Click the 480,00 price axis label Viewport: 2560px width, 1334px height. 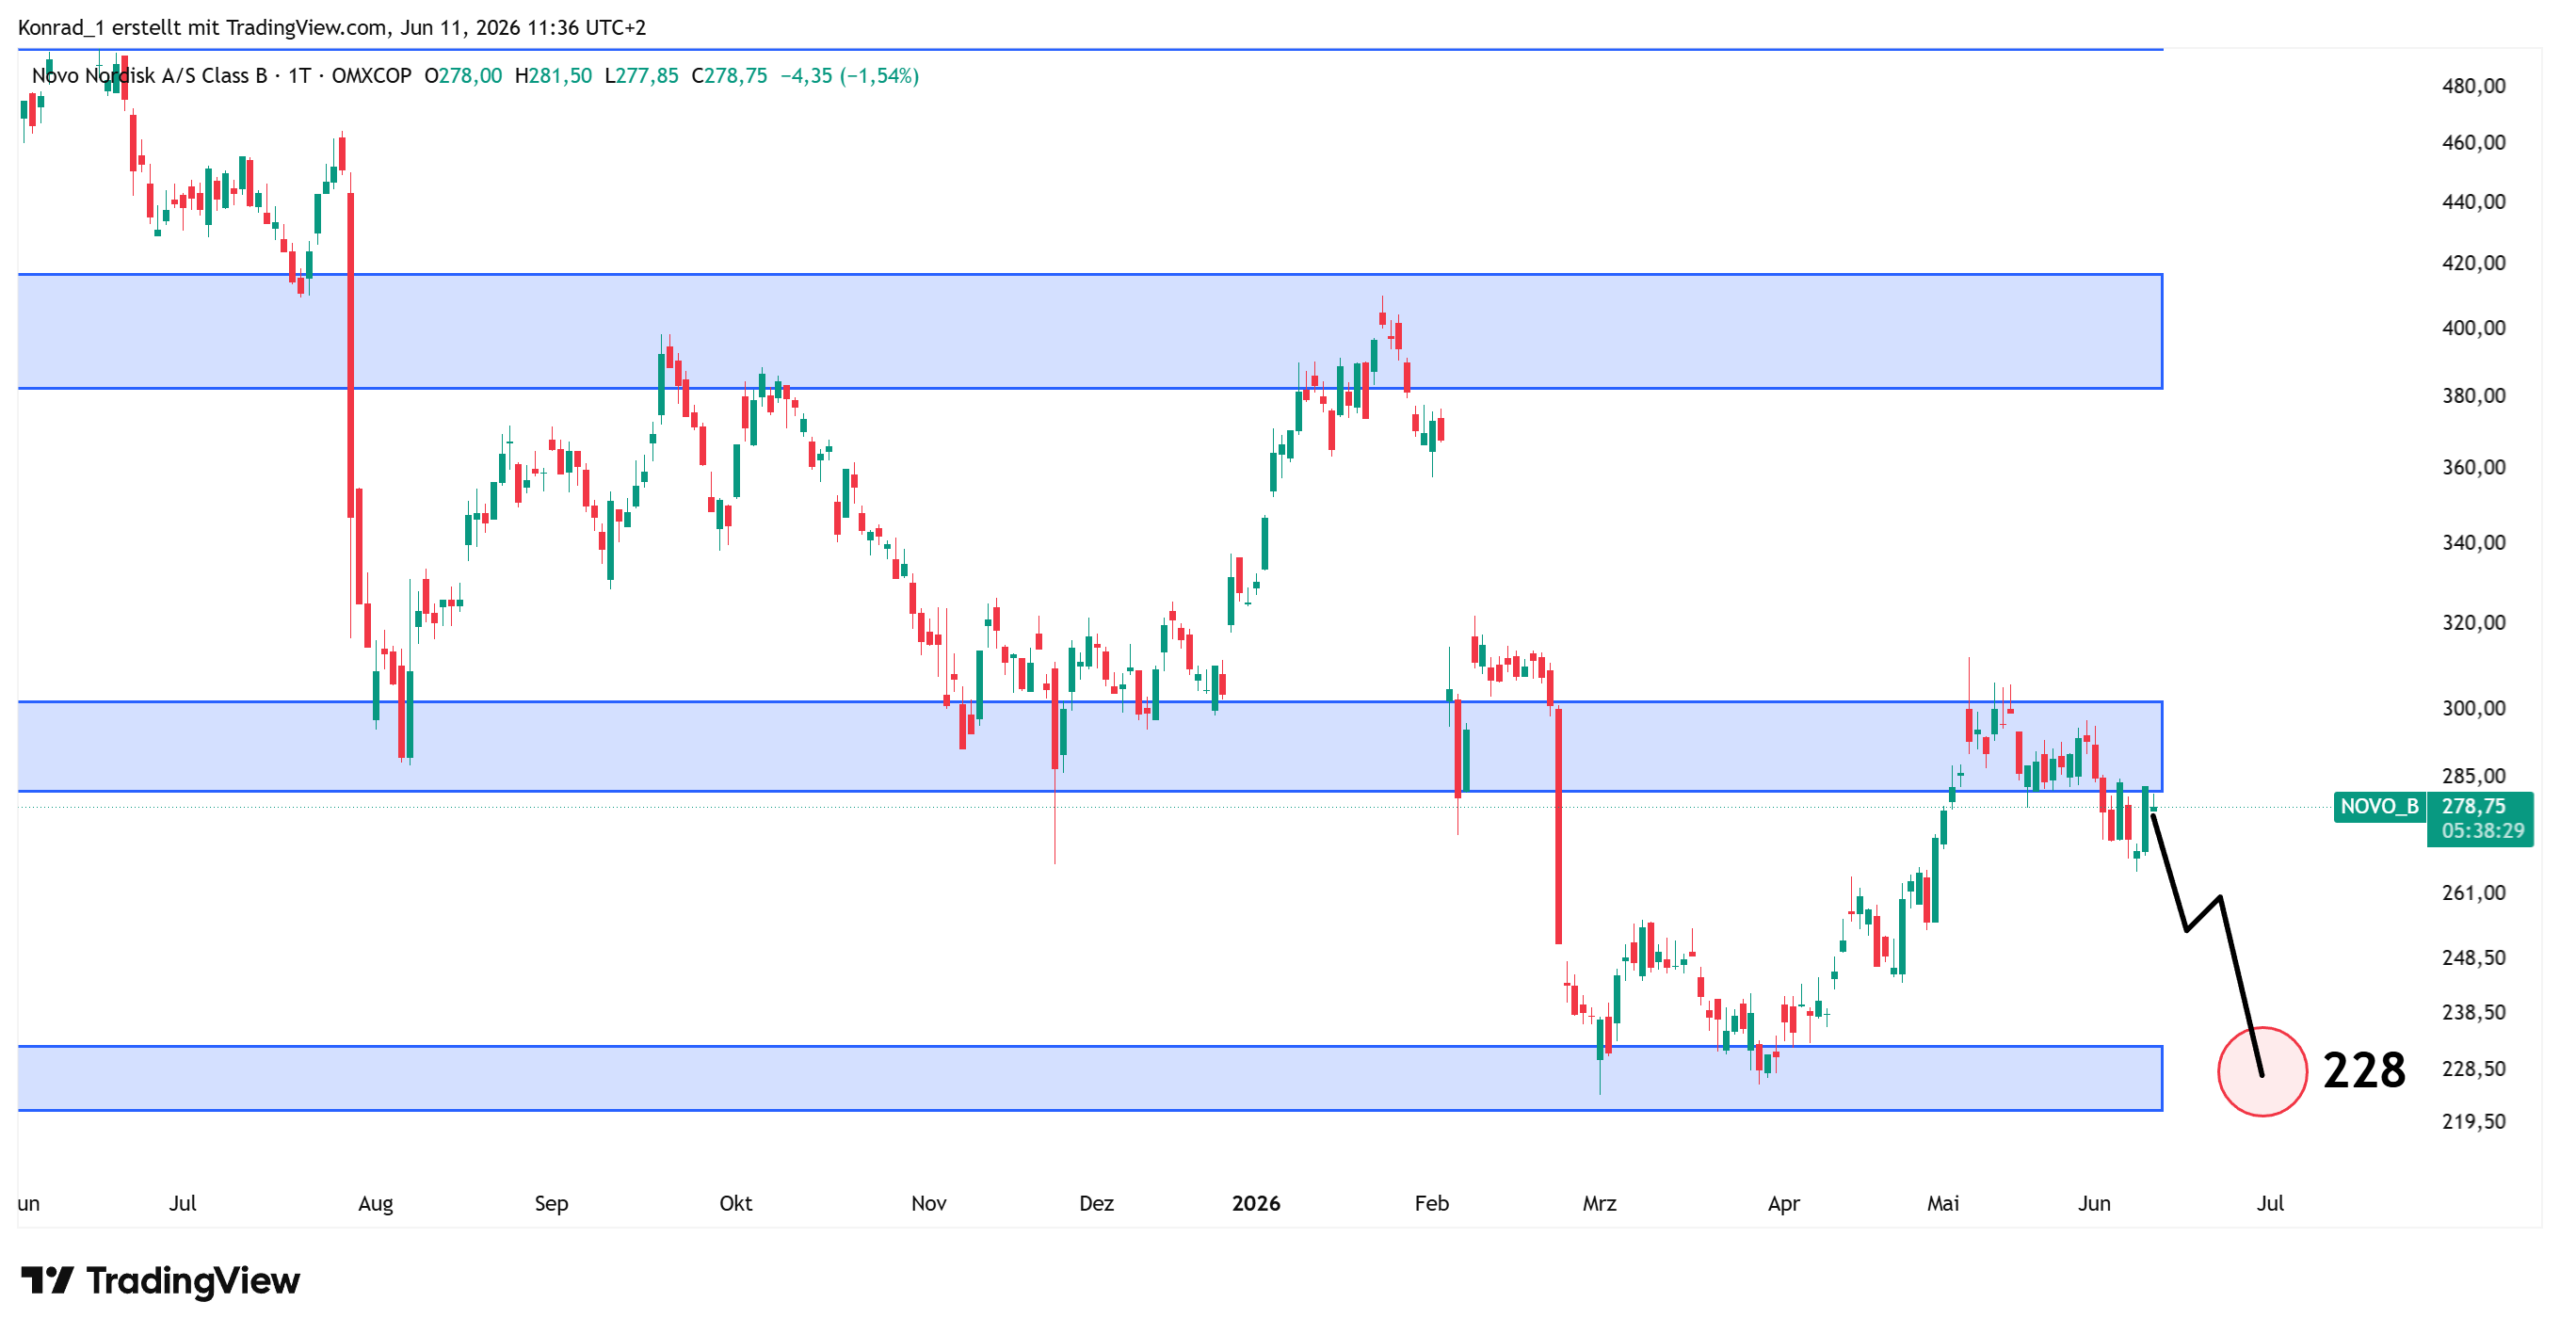(x=2473, y=86)
